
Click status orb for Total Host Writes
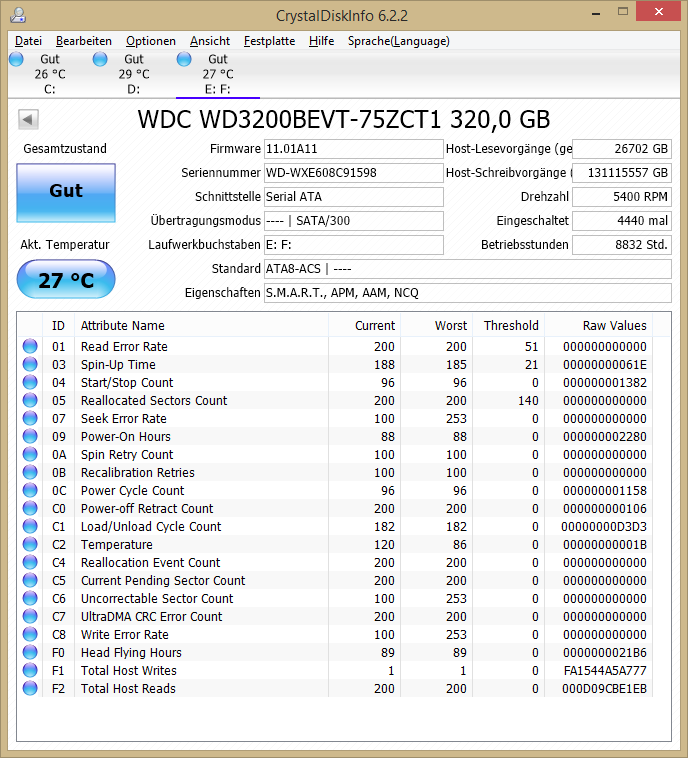(x=30, y=670)
